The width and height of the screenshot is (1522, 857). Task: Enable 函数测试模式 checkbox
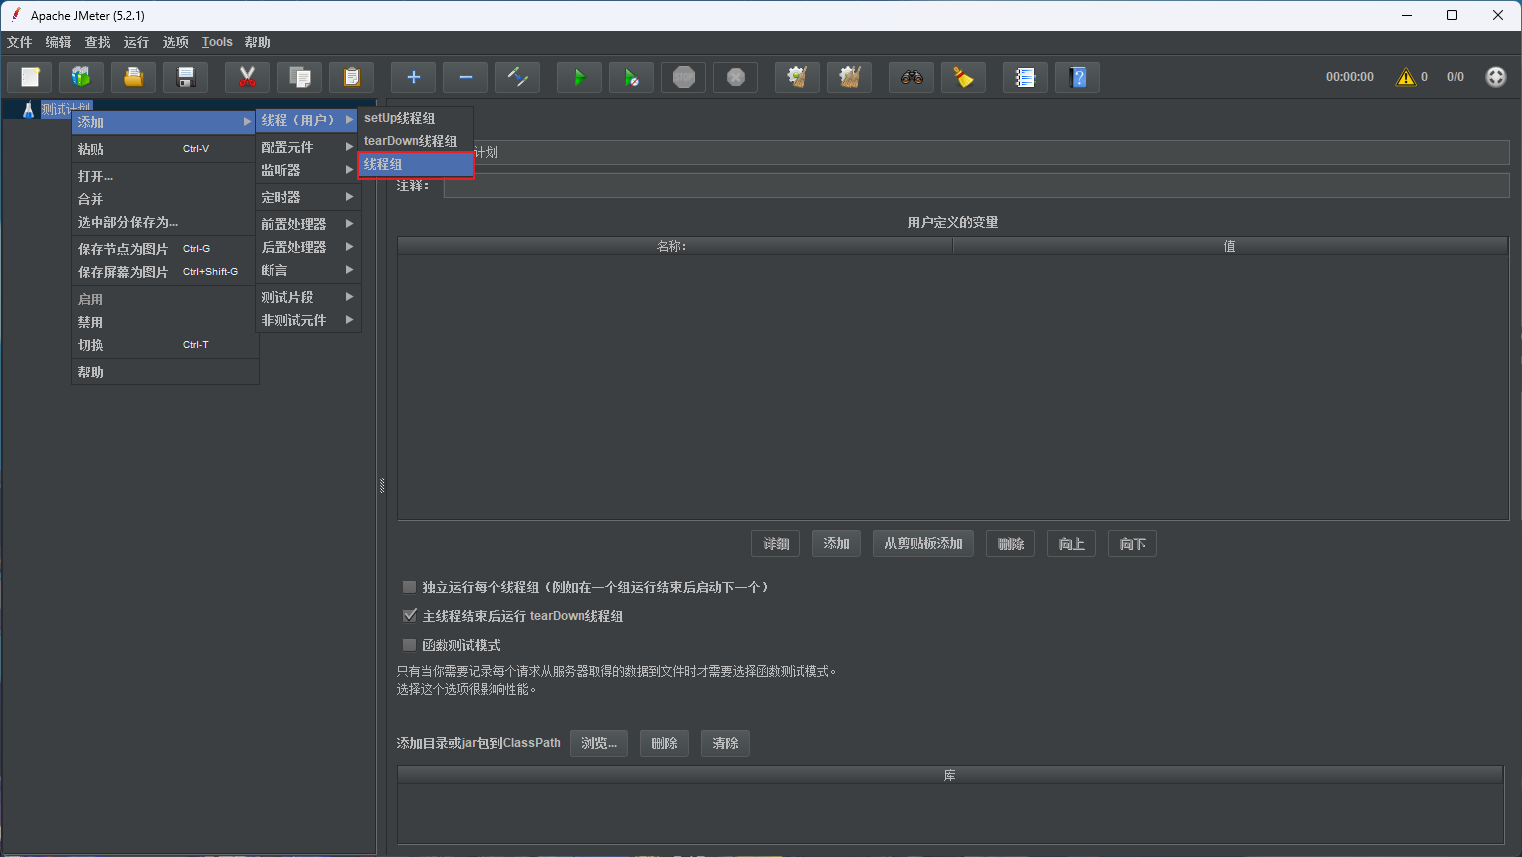coord(409,645)
